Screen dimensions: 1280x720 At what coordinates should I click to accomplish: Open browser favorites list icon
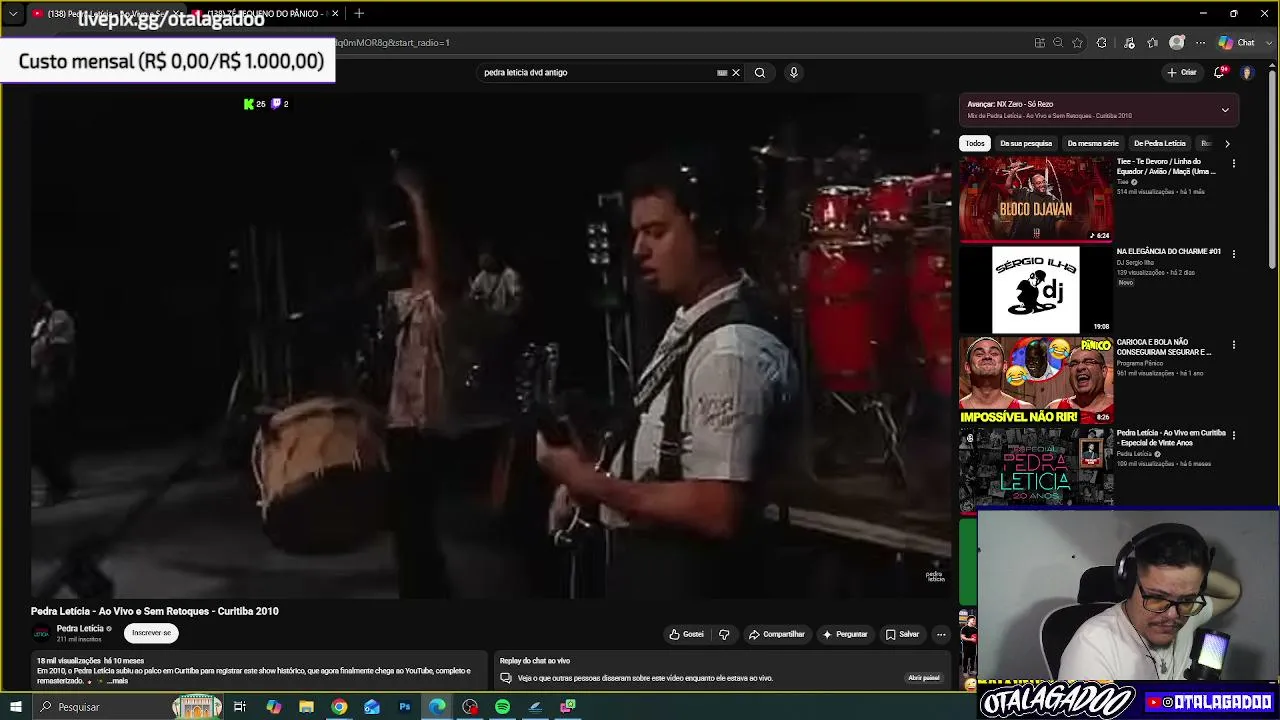(x=1153, y=42)
